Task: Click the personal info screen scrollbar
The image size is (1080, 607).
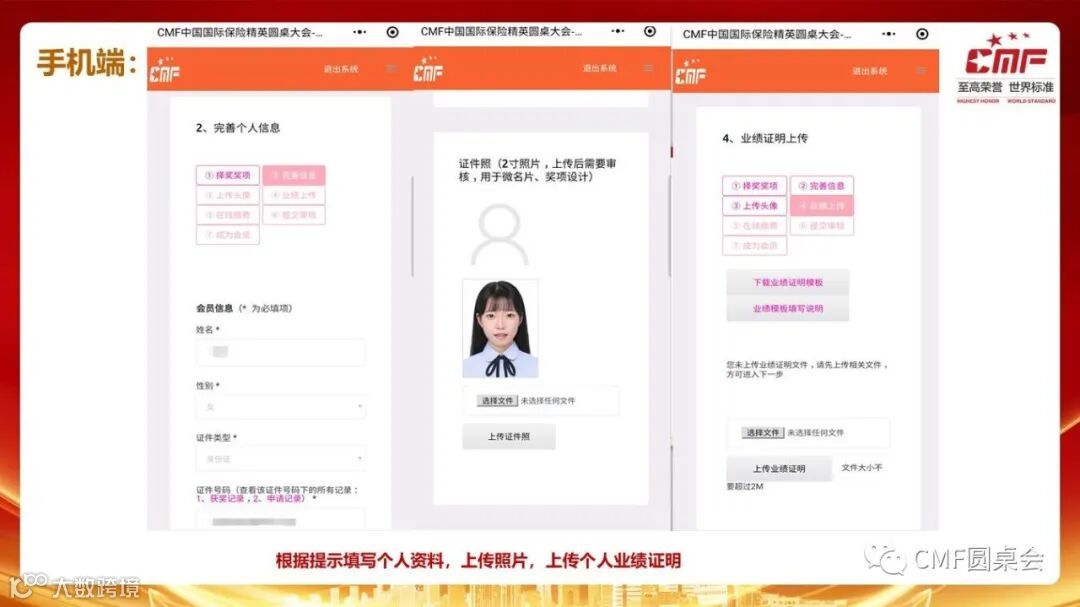Action: (x=413, y=227)
